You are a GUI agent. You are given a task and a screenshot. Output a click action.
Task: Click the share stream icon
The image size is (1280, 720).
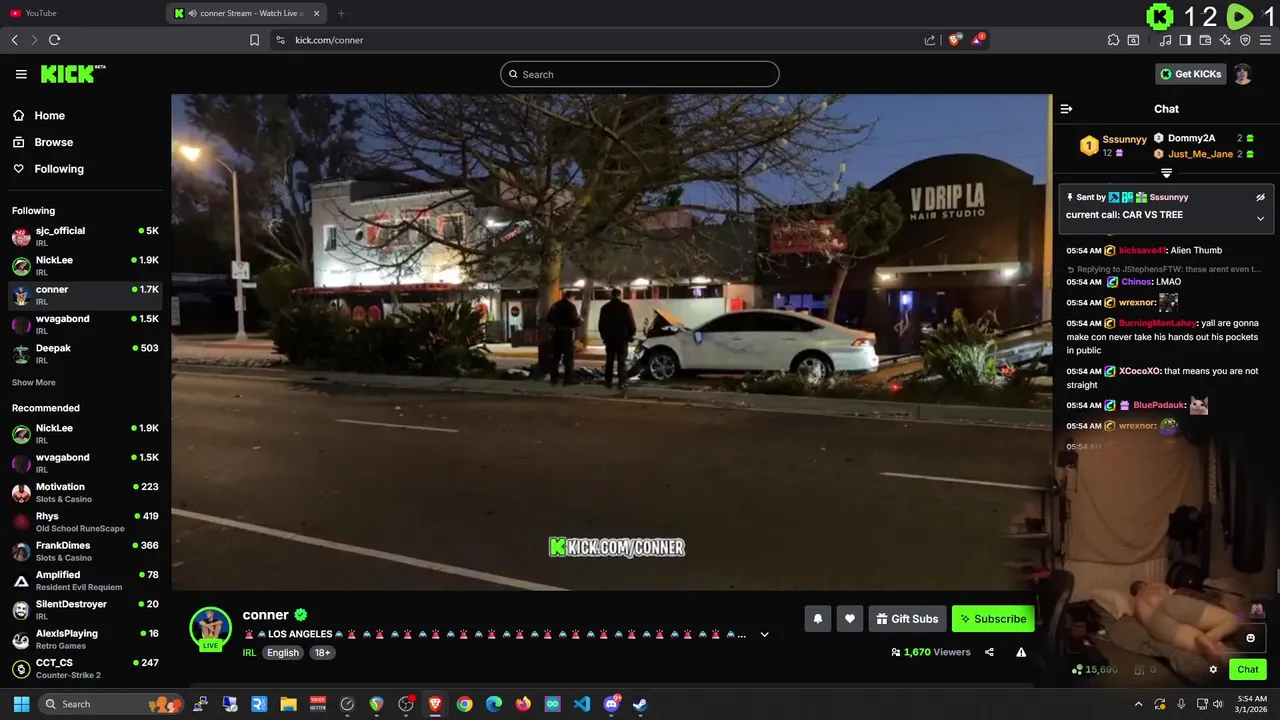click(989, 652)
